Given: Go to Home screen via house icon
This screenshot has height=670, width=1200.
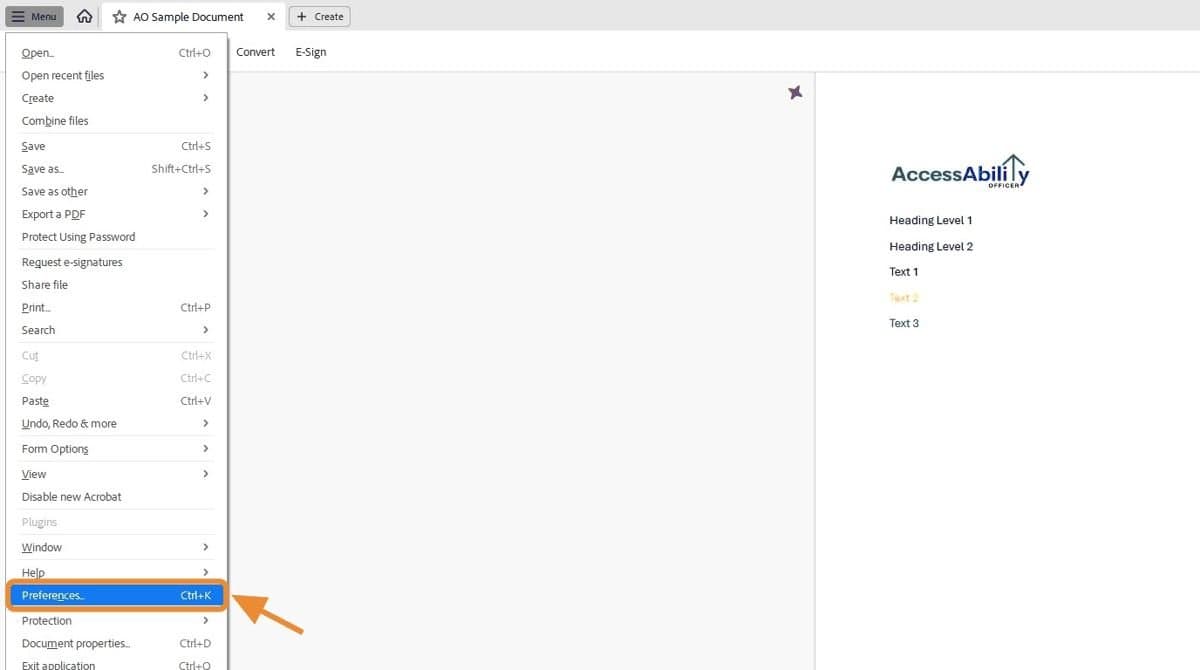Looking at the screenshot, I should tap(86, 16).
